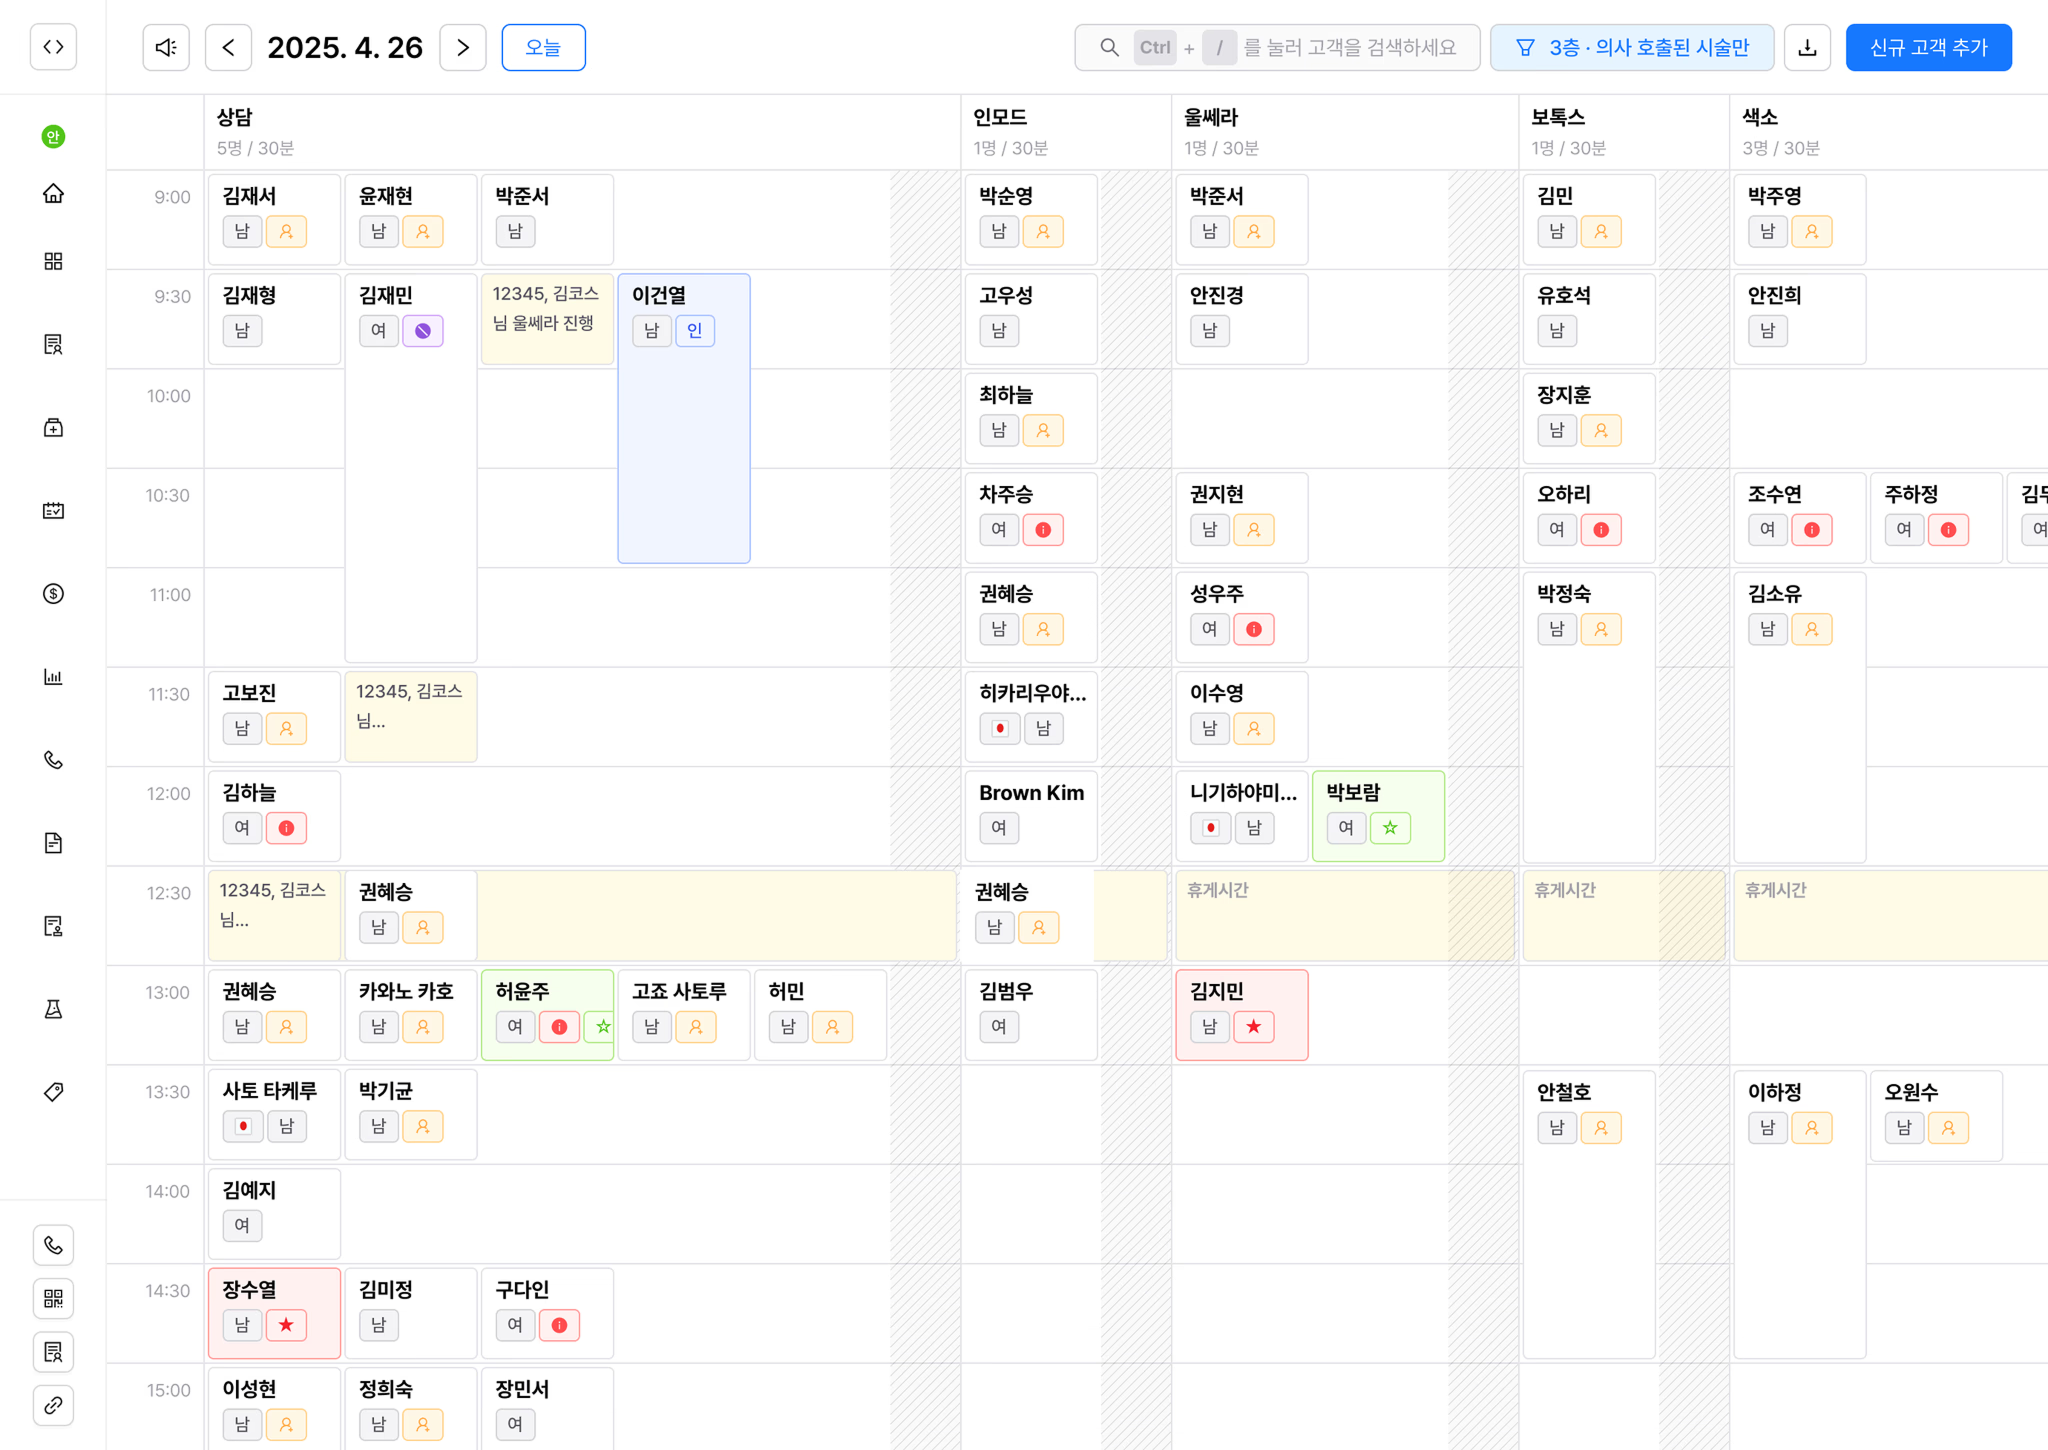Go to next day arrow
Screen dimensions: 2048x1450
click(x=463, y=47)
